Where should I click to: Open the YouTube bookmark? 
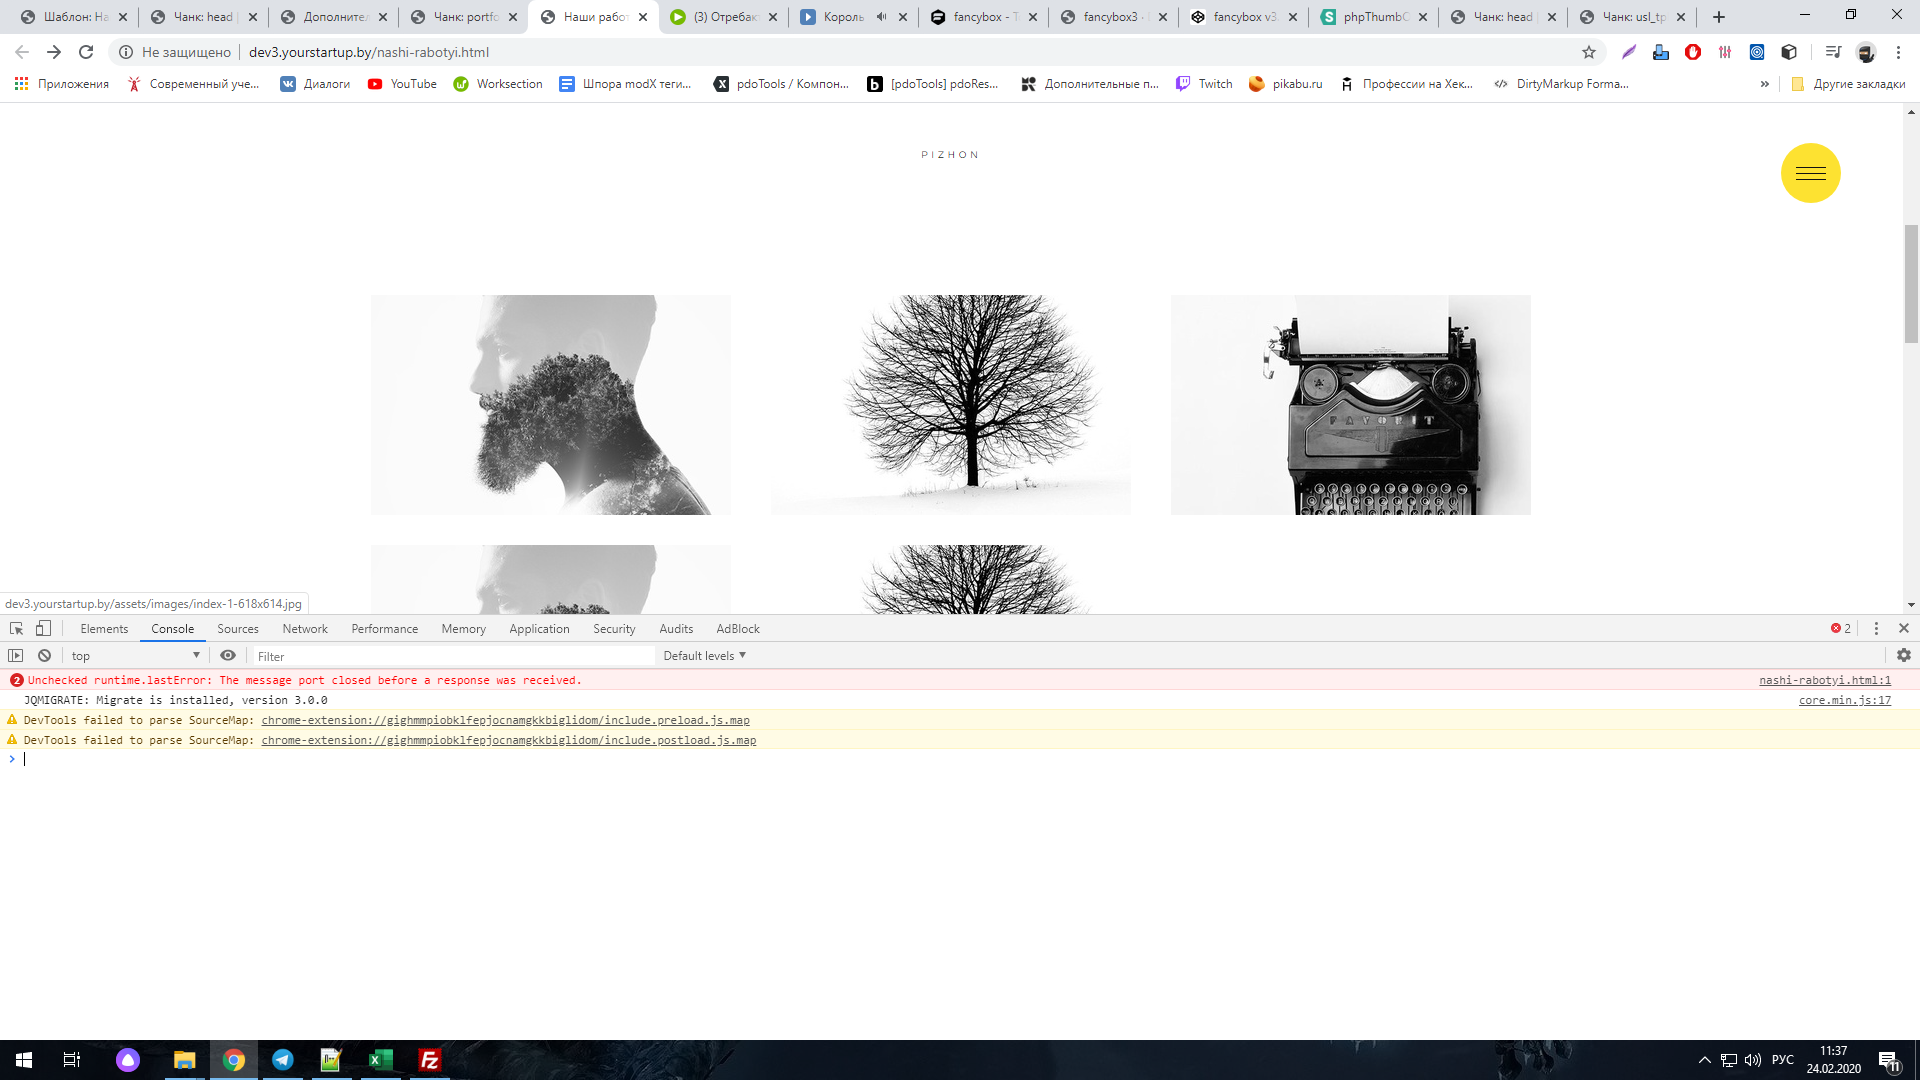[402, 84]
